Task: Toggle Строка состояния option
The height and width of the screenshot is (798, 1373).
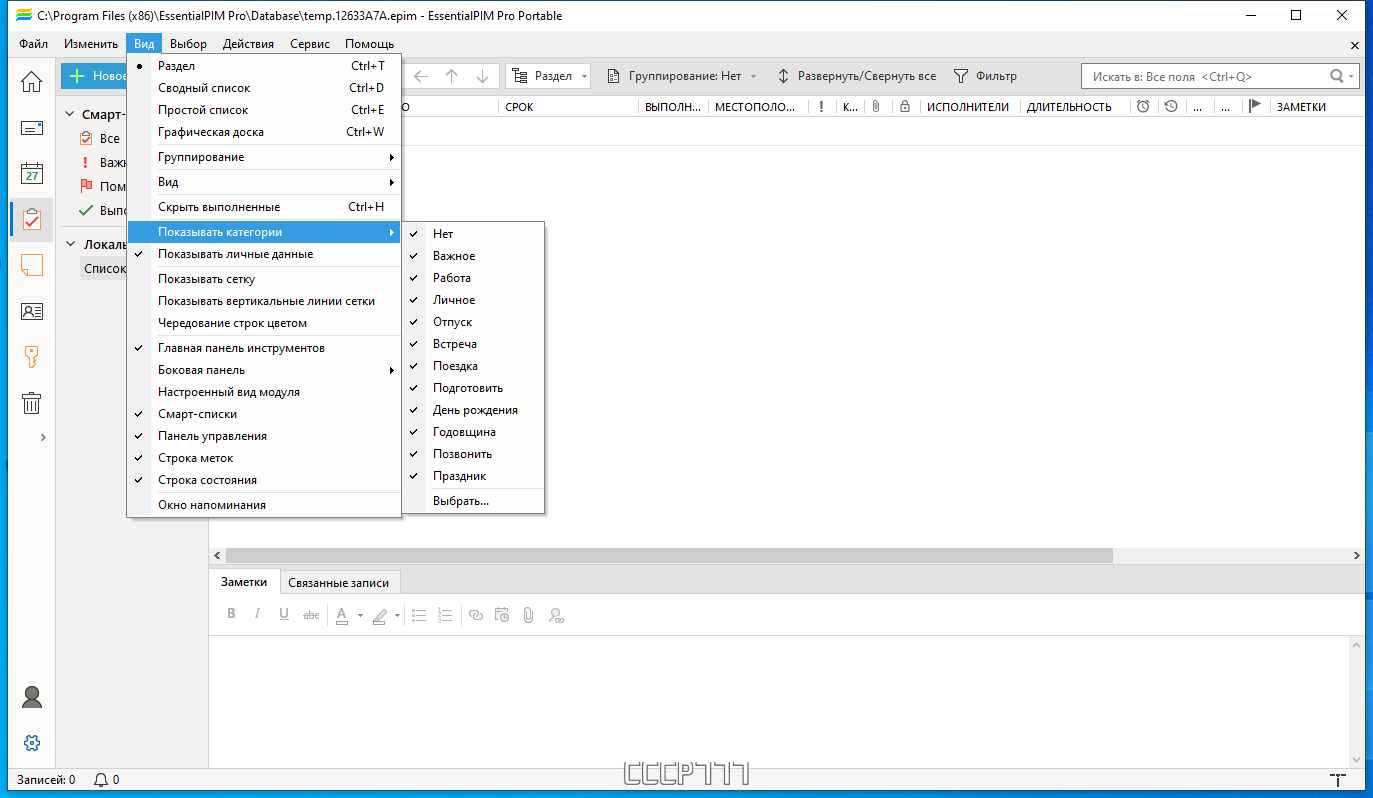Action: [x=264, y=480]
